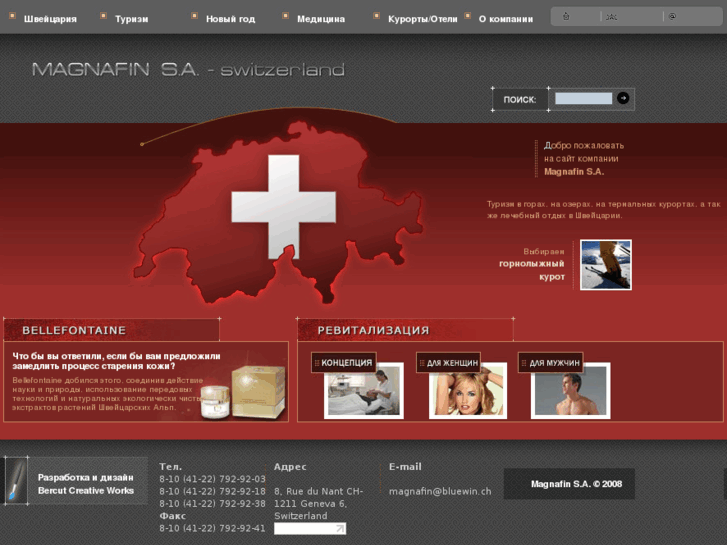
Task: Click the Bellefontaine grey description paragraph
Action: coord(108,394)
